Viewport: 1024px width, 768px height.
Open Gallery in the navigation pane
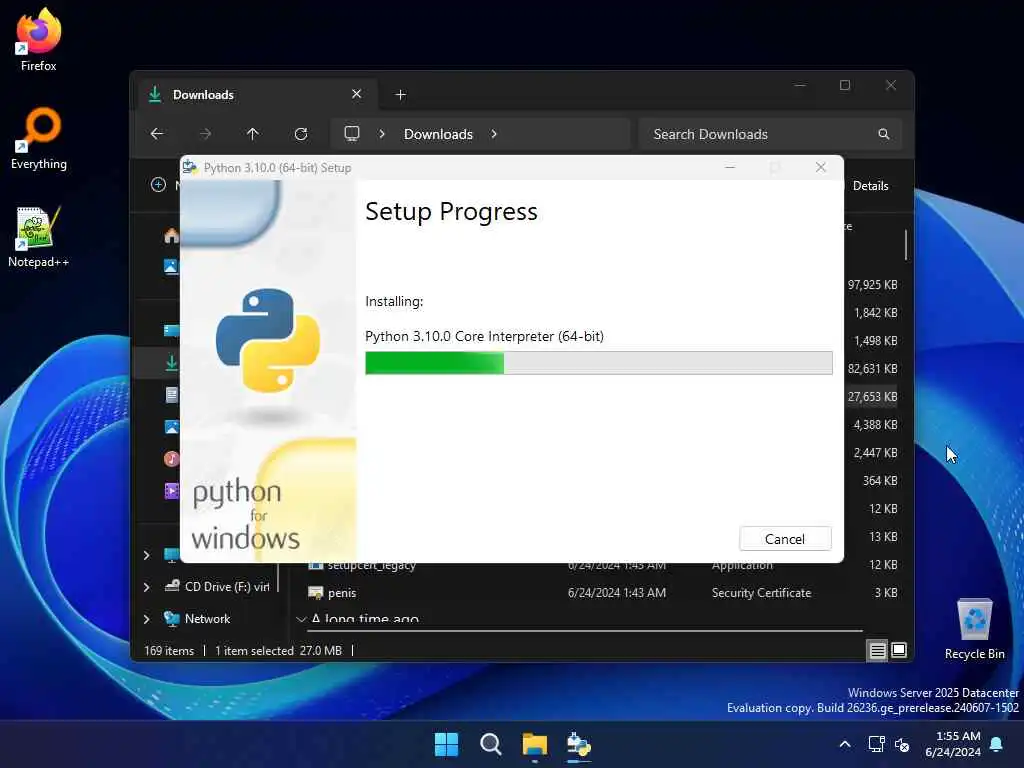point(171,266)
